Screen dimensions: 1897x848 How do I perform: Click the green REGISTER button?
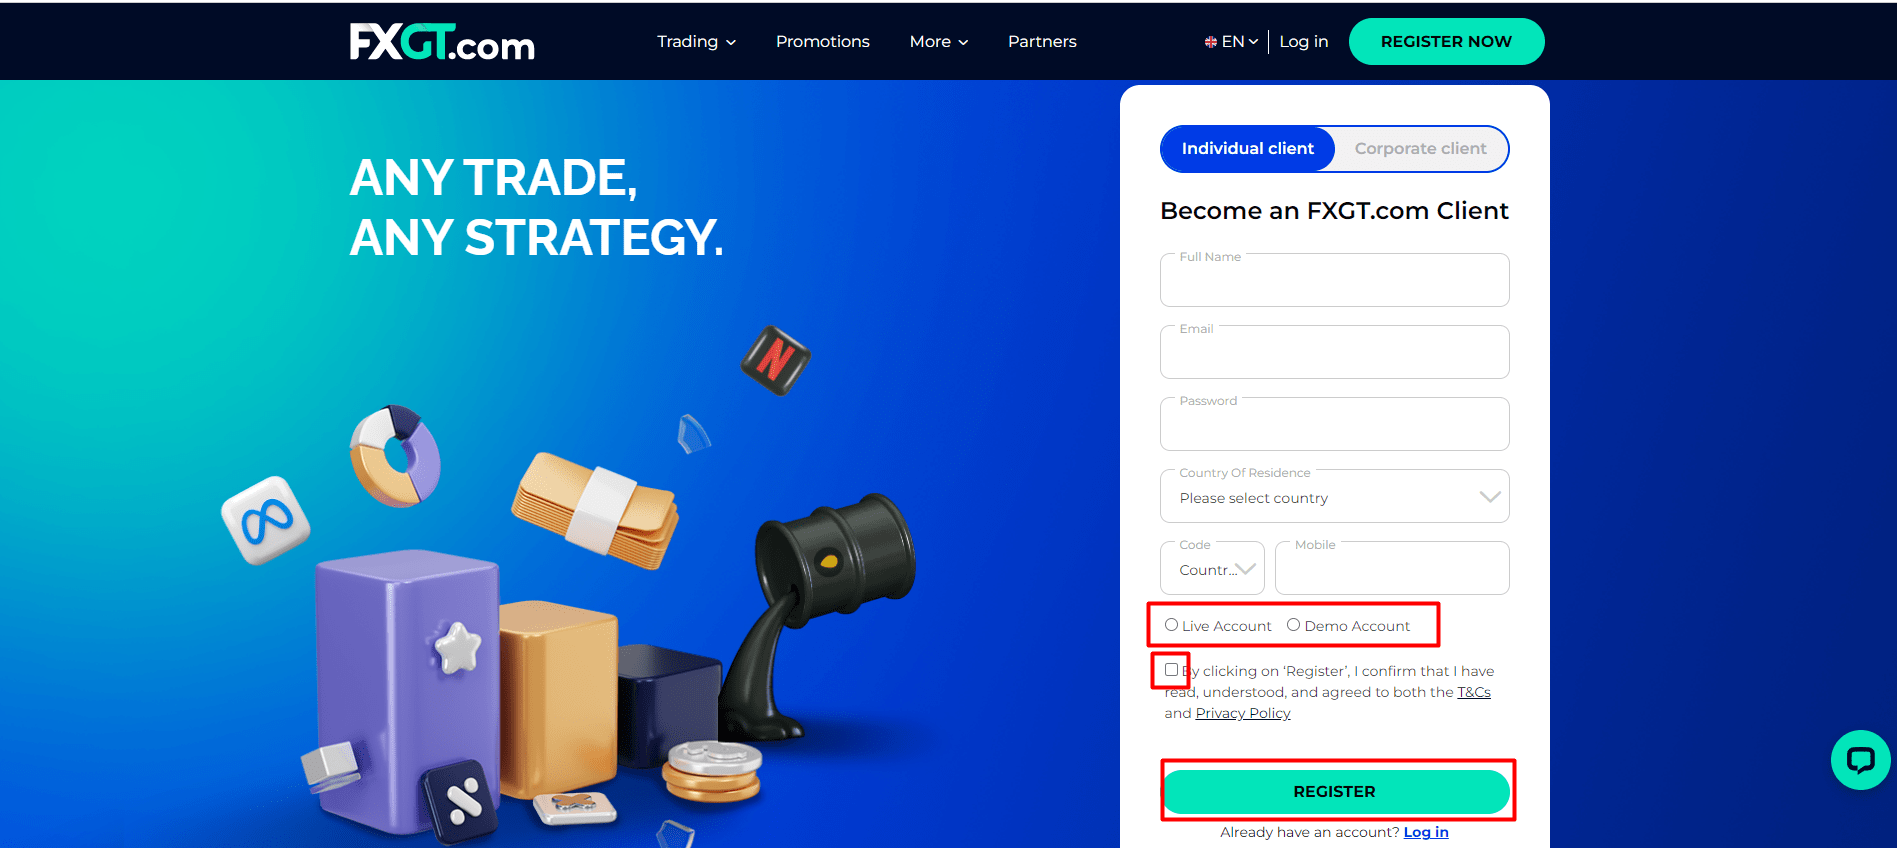point(1335,791)
